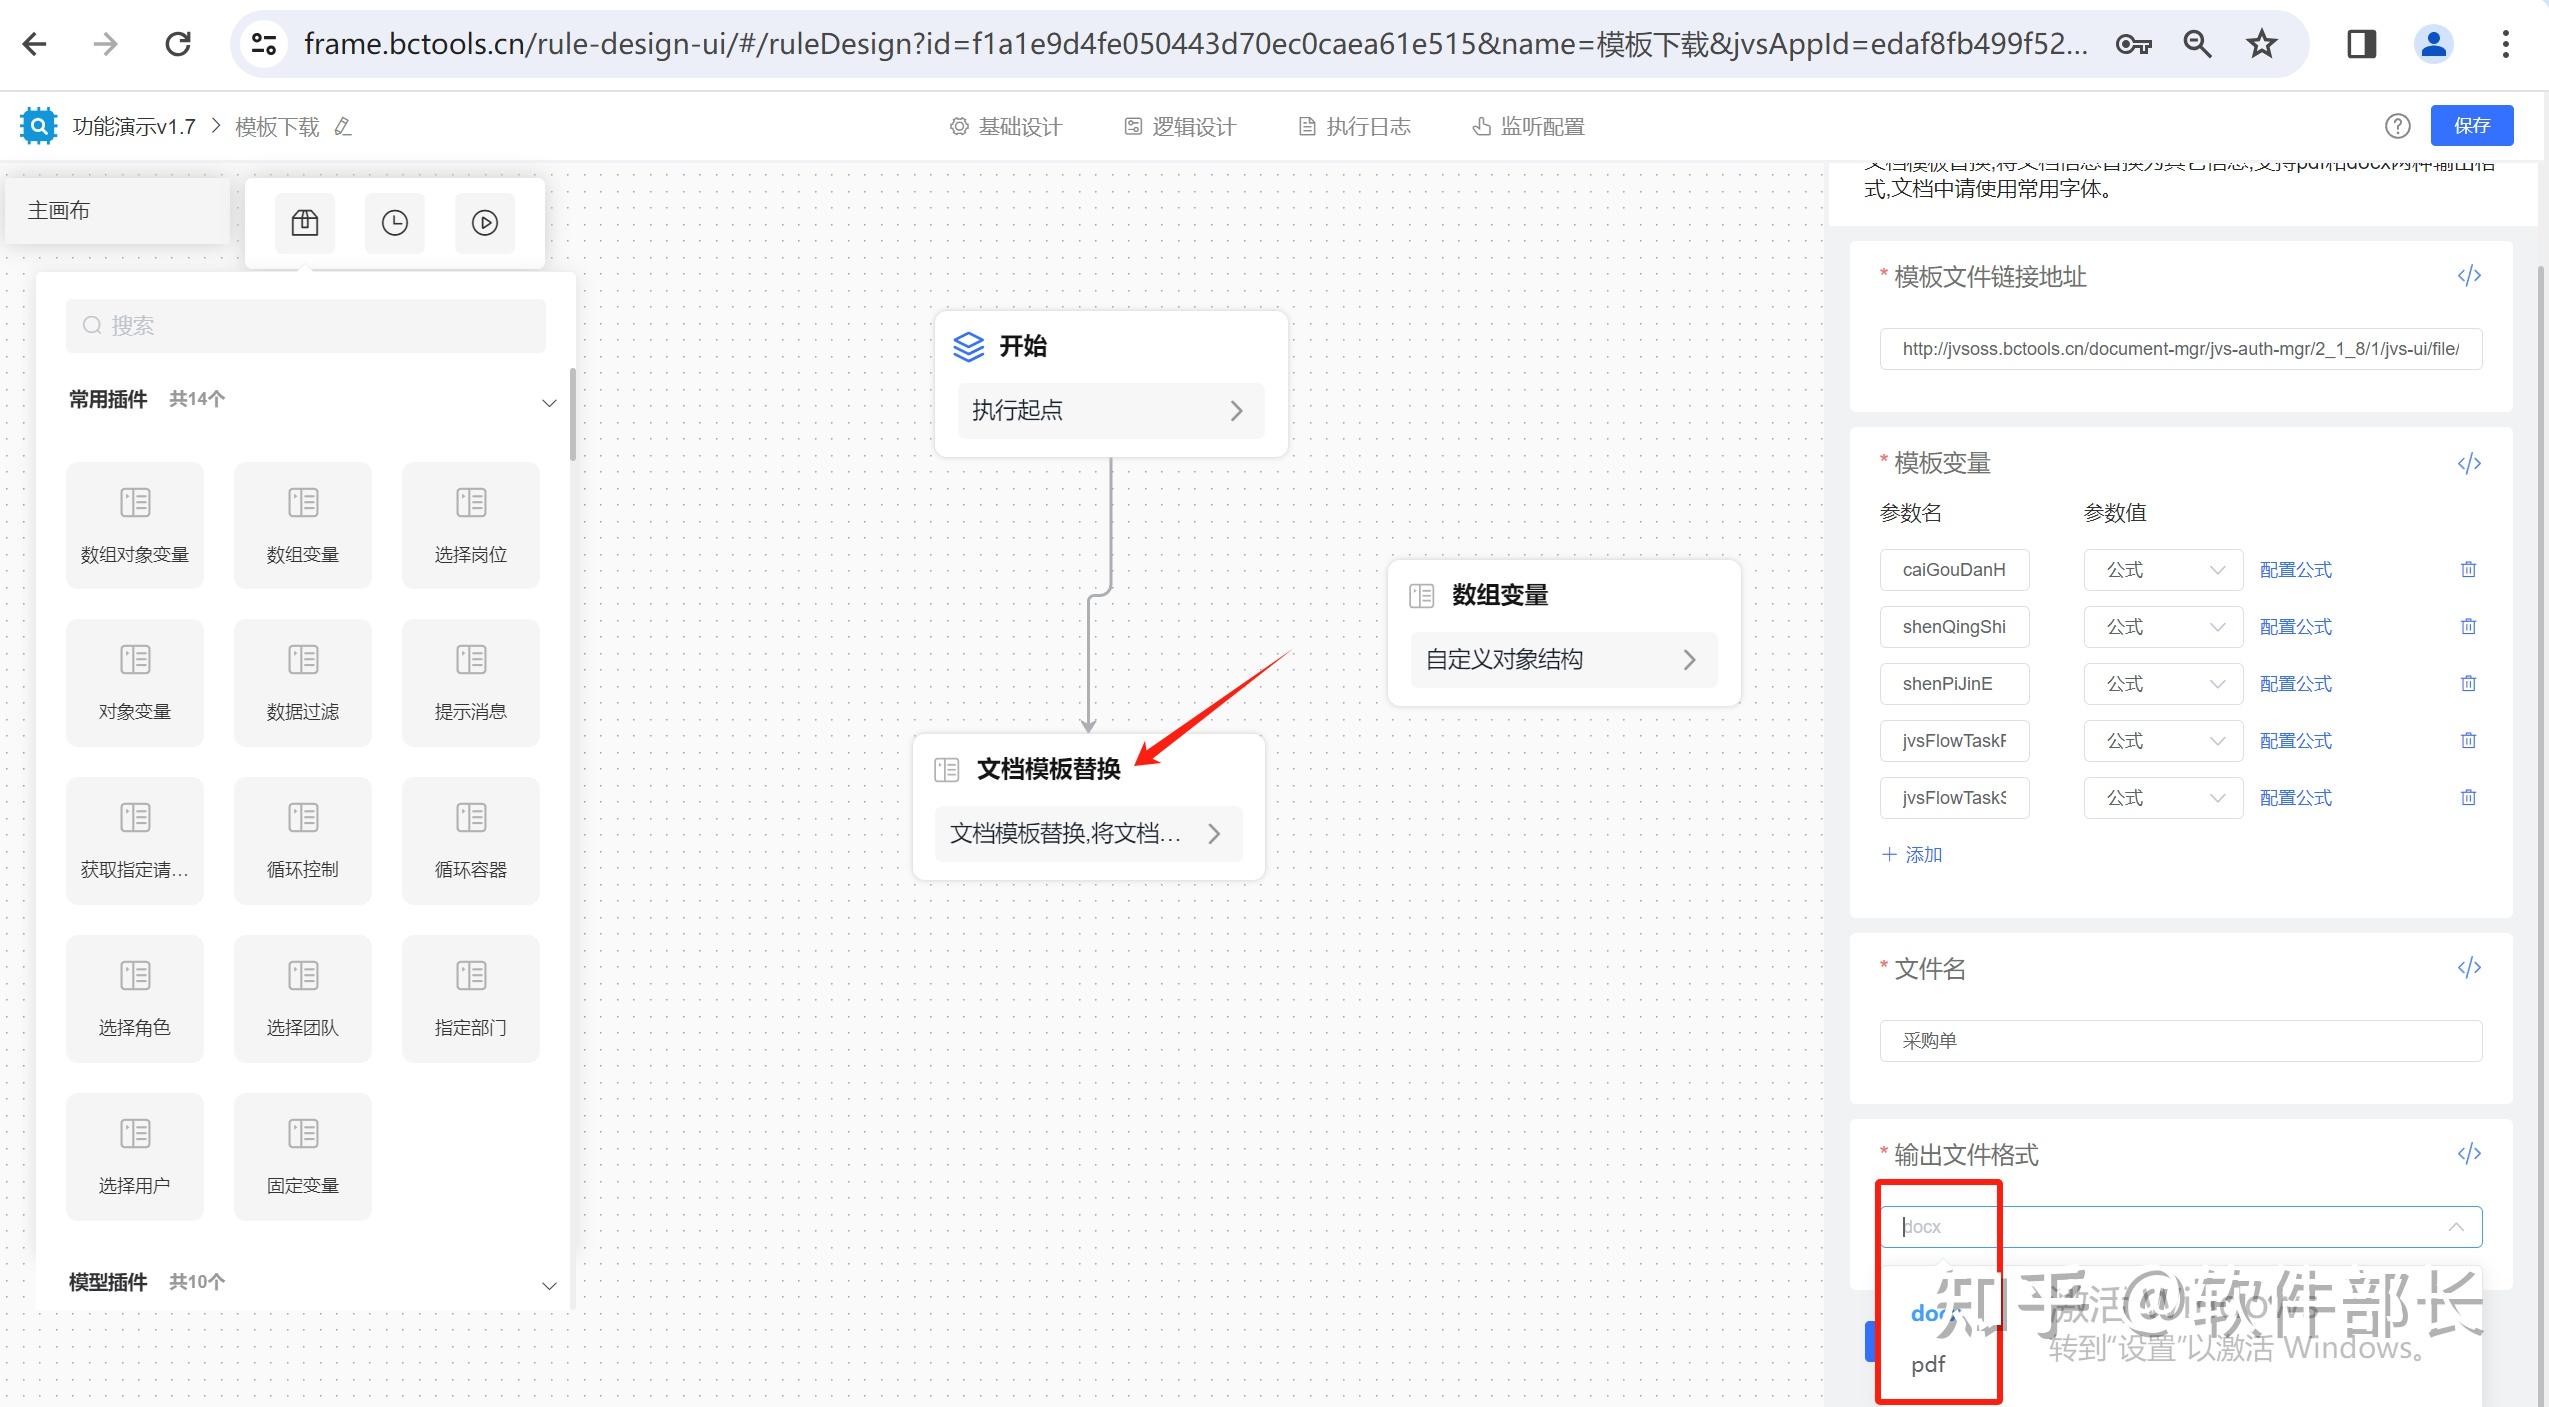Click the plugin box icon in canvas toolbar
Image resolution: width=2549 pixels, height=1407 pixels.
coord(305,222)
